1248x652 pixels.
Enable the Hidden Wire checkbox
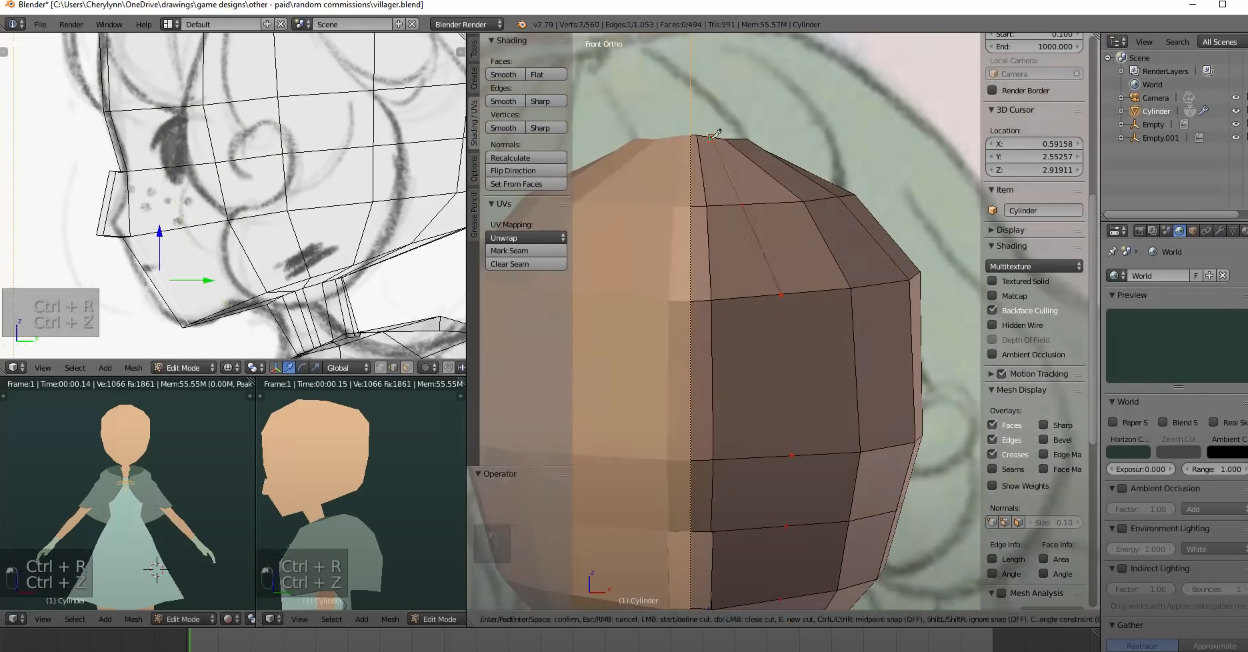992,325
